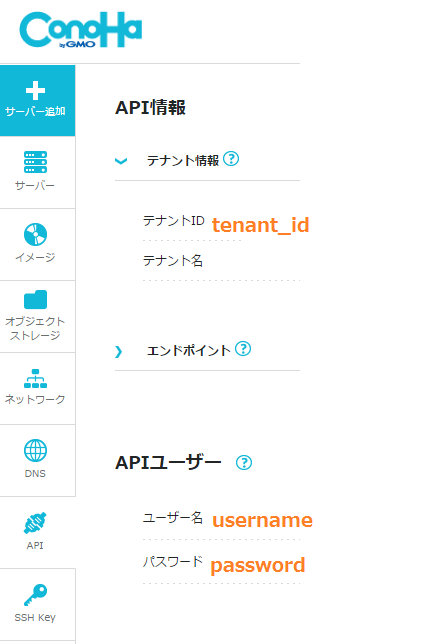The width and height of the screenshot is (434, 644).
Task: Open the SSH Key section
Action: 37,605
